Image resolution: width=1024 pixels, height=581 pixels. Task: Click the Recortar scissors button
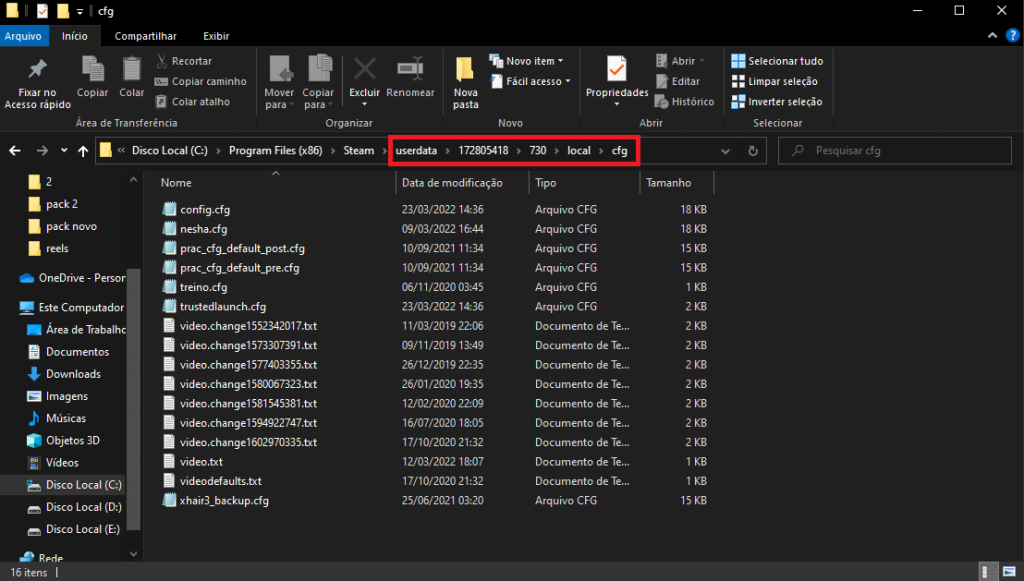[183, 61]
